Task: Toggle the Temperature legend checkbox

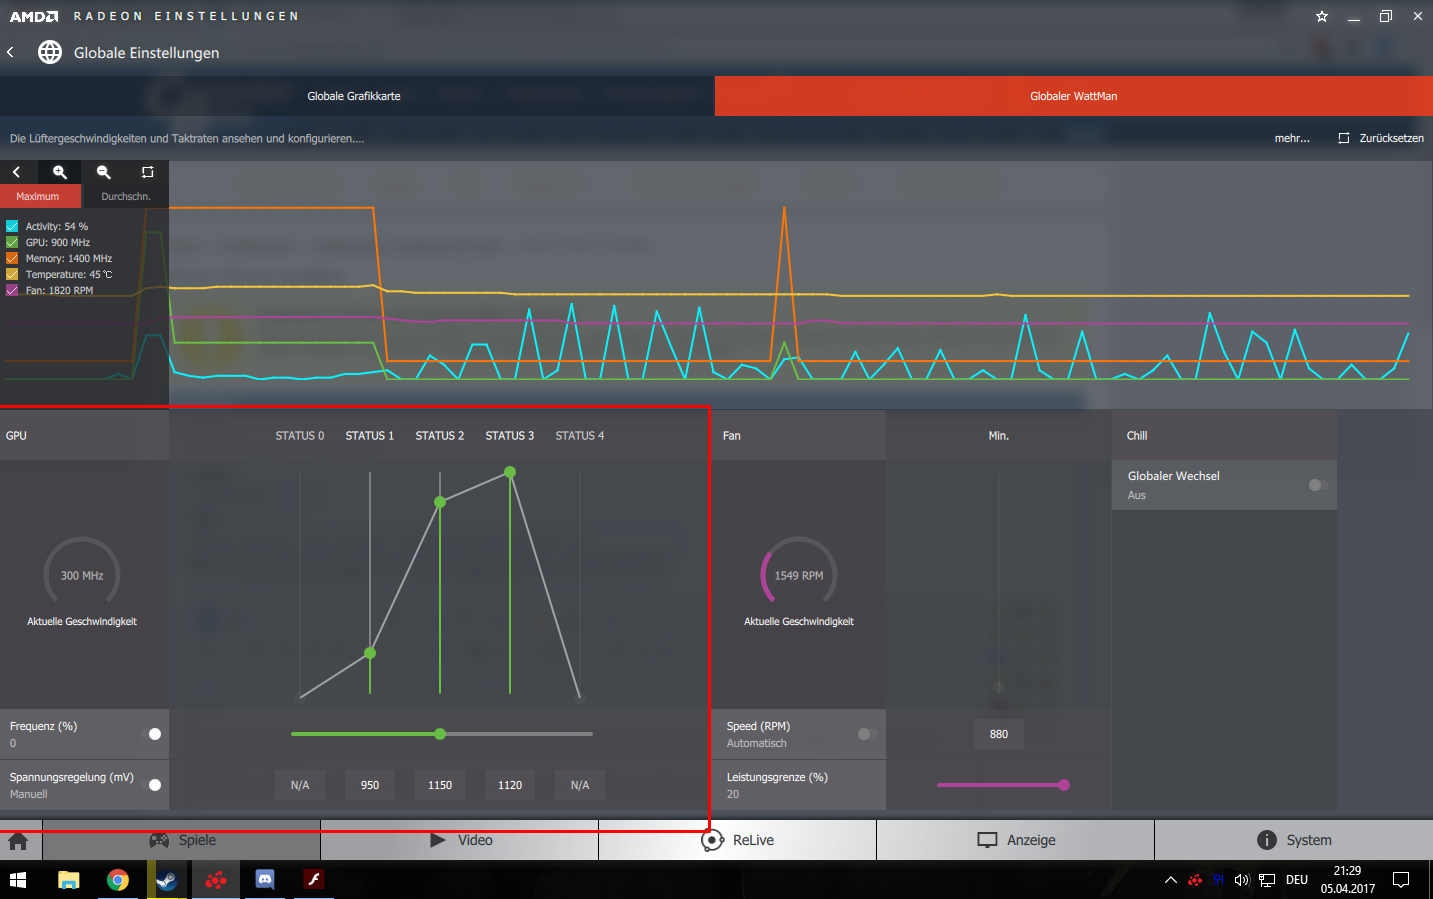Action: [12, 274]
